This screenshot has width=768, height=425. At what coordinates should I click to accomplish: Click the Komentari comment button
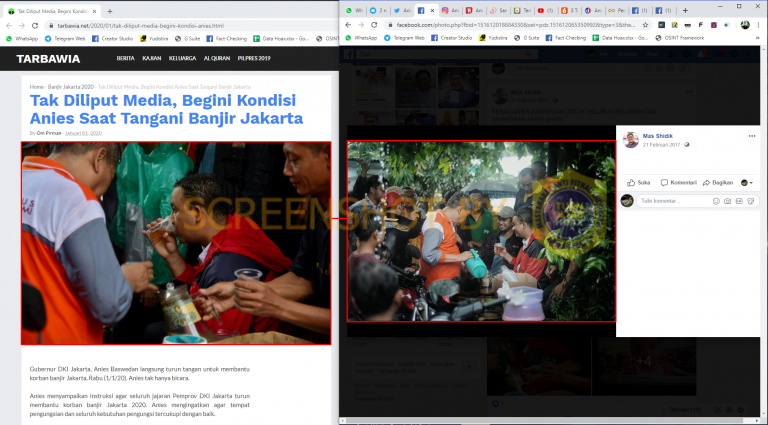pyautogui.click(x=678, y=183)
